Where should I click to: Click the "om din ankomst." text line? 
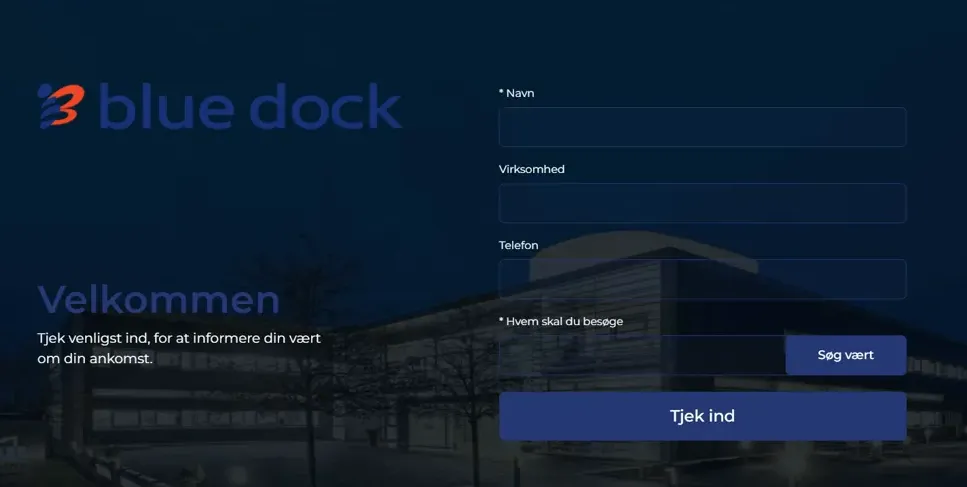click(95, 359)
